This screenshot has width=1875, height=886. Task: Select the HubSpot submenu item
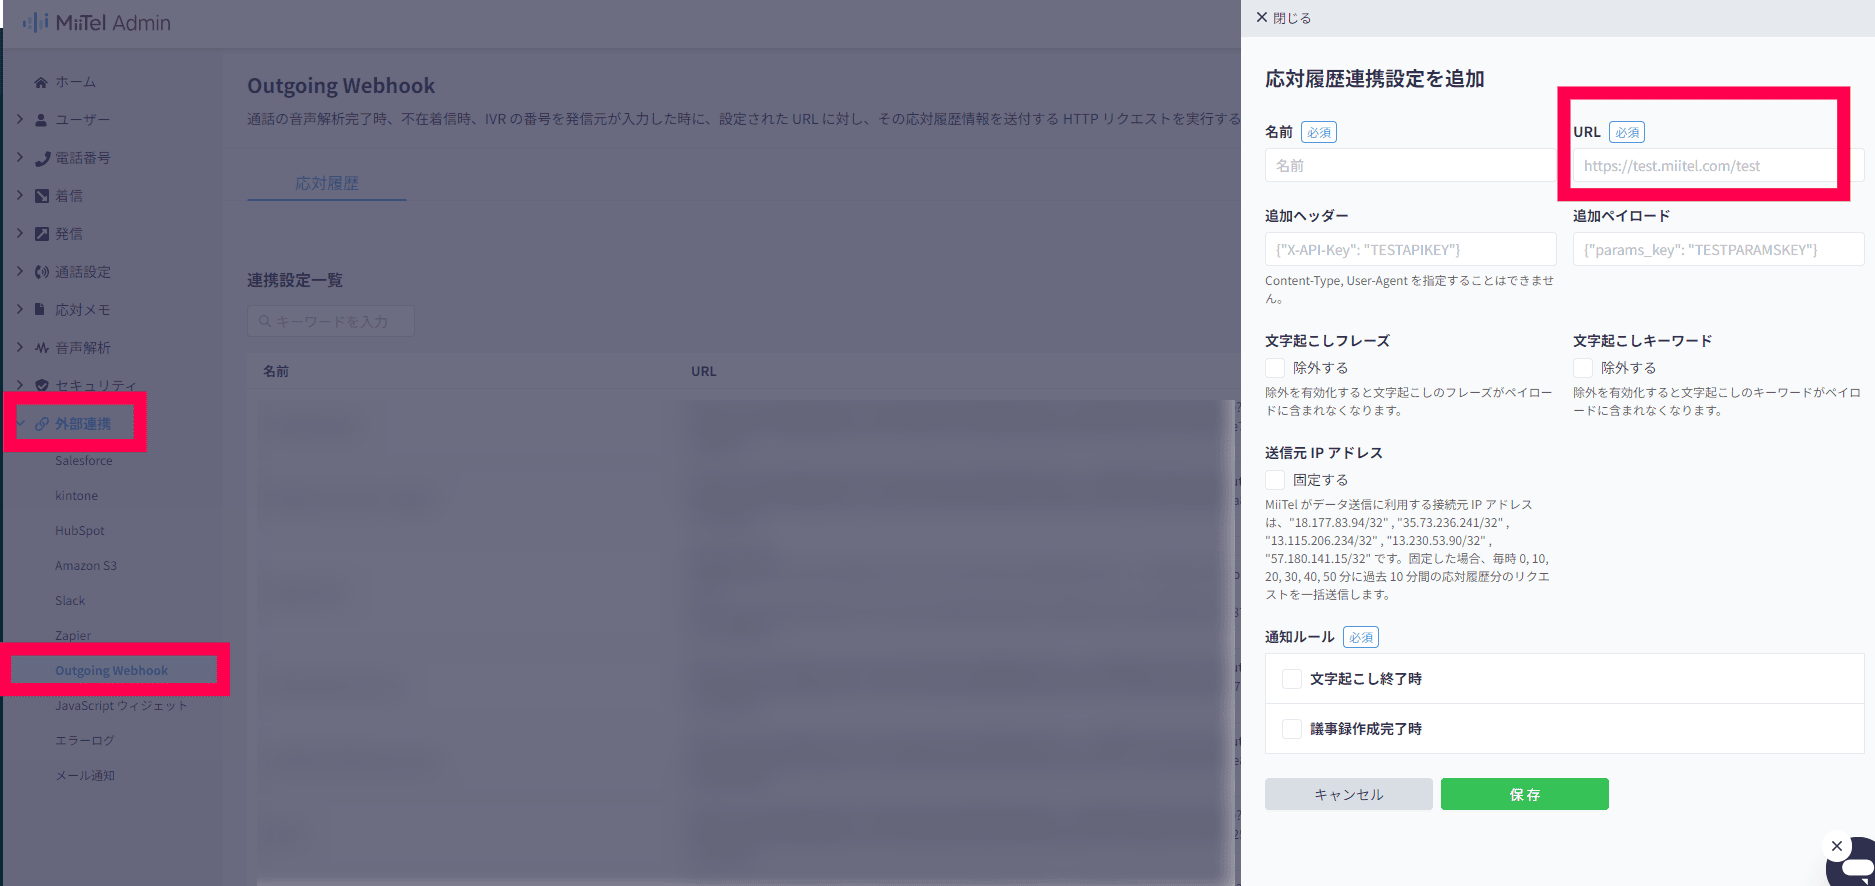[x=80, y=531]
